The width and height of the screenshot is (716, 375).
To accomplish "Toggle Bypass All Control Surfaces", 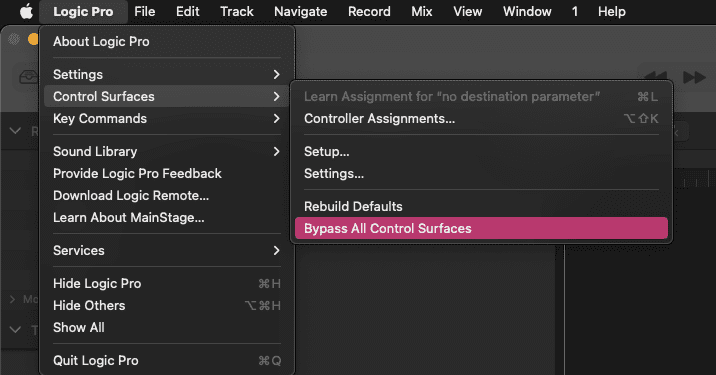I will (x=481, y=228).
